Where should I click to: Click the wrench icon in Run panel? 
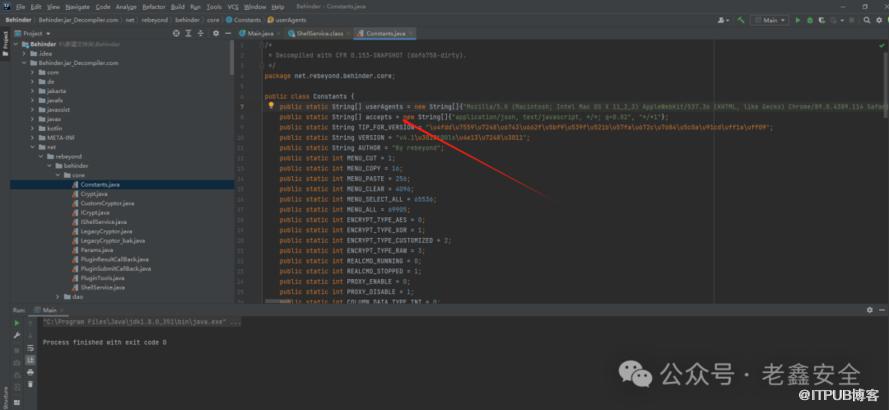pyautogui.click(x=16, y=335)
